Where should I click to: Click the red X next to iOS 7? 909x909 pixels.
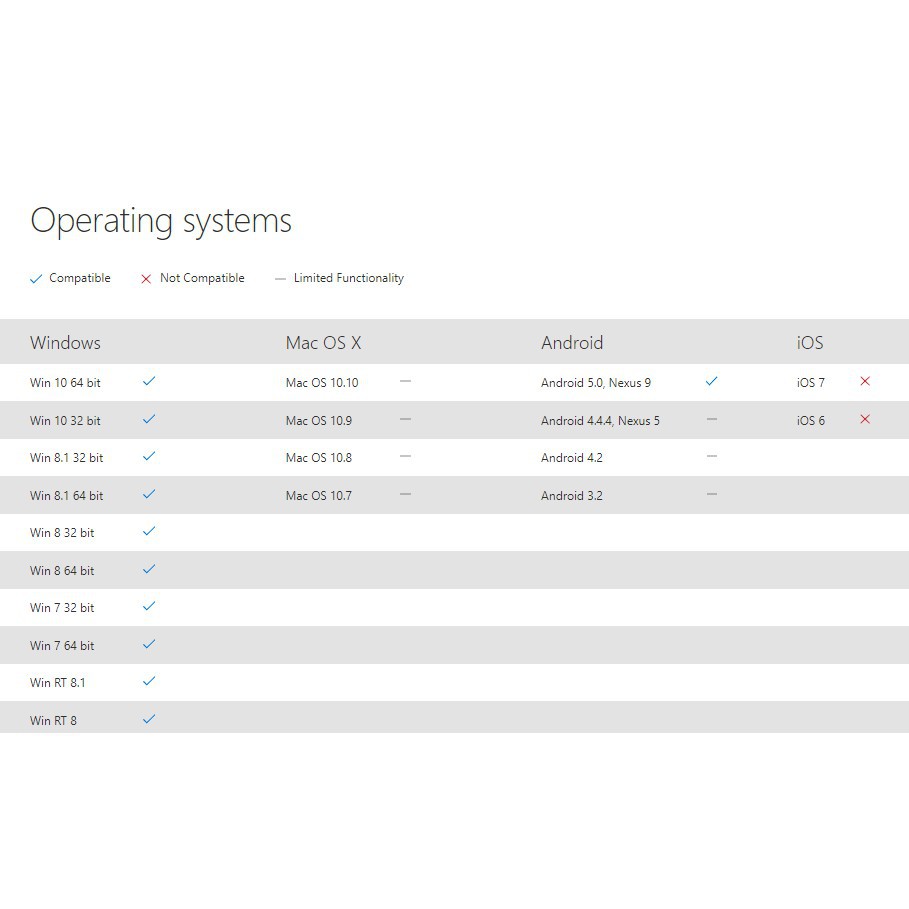tap(865, 381)
